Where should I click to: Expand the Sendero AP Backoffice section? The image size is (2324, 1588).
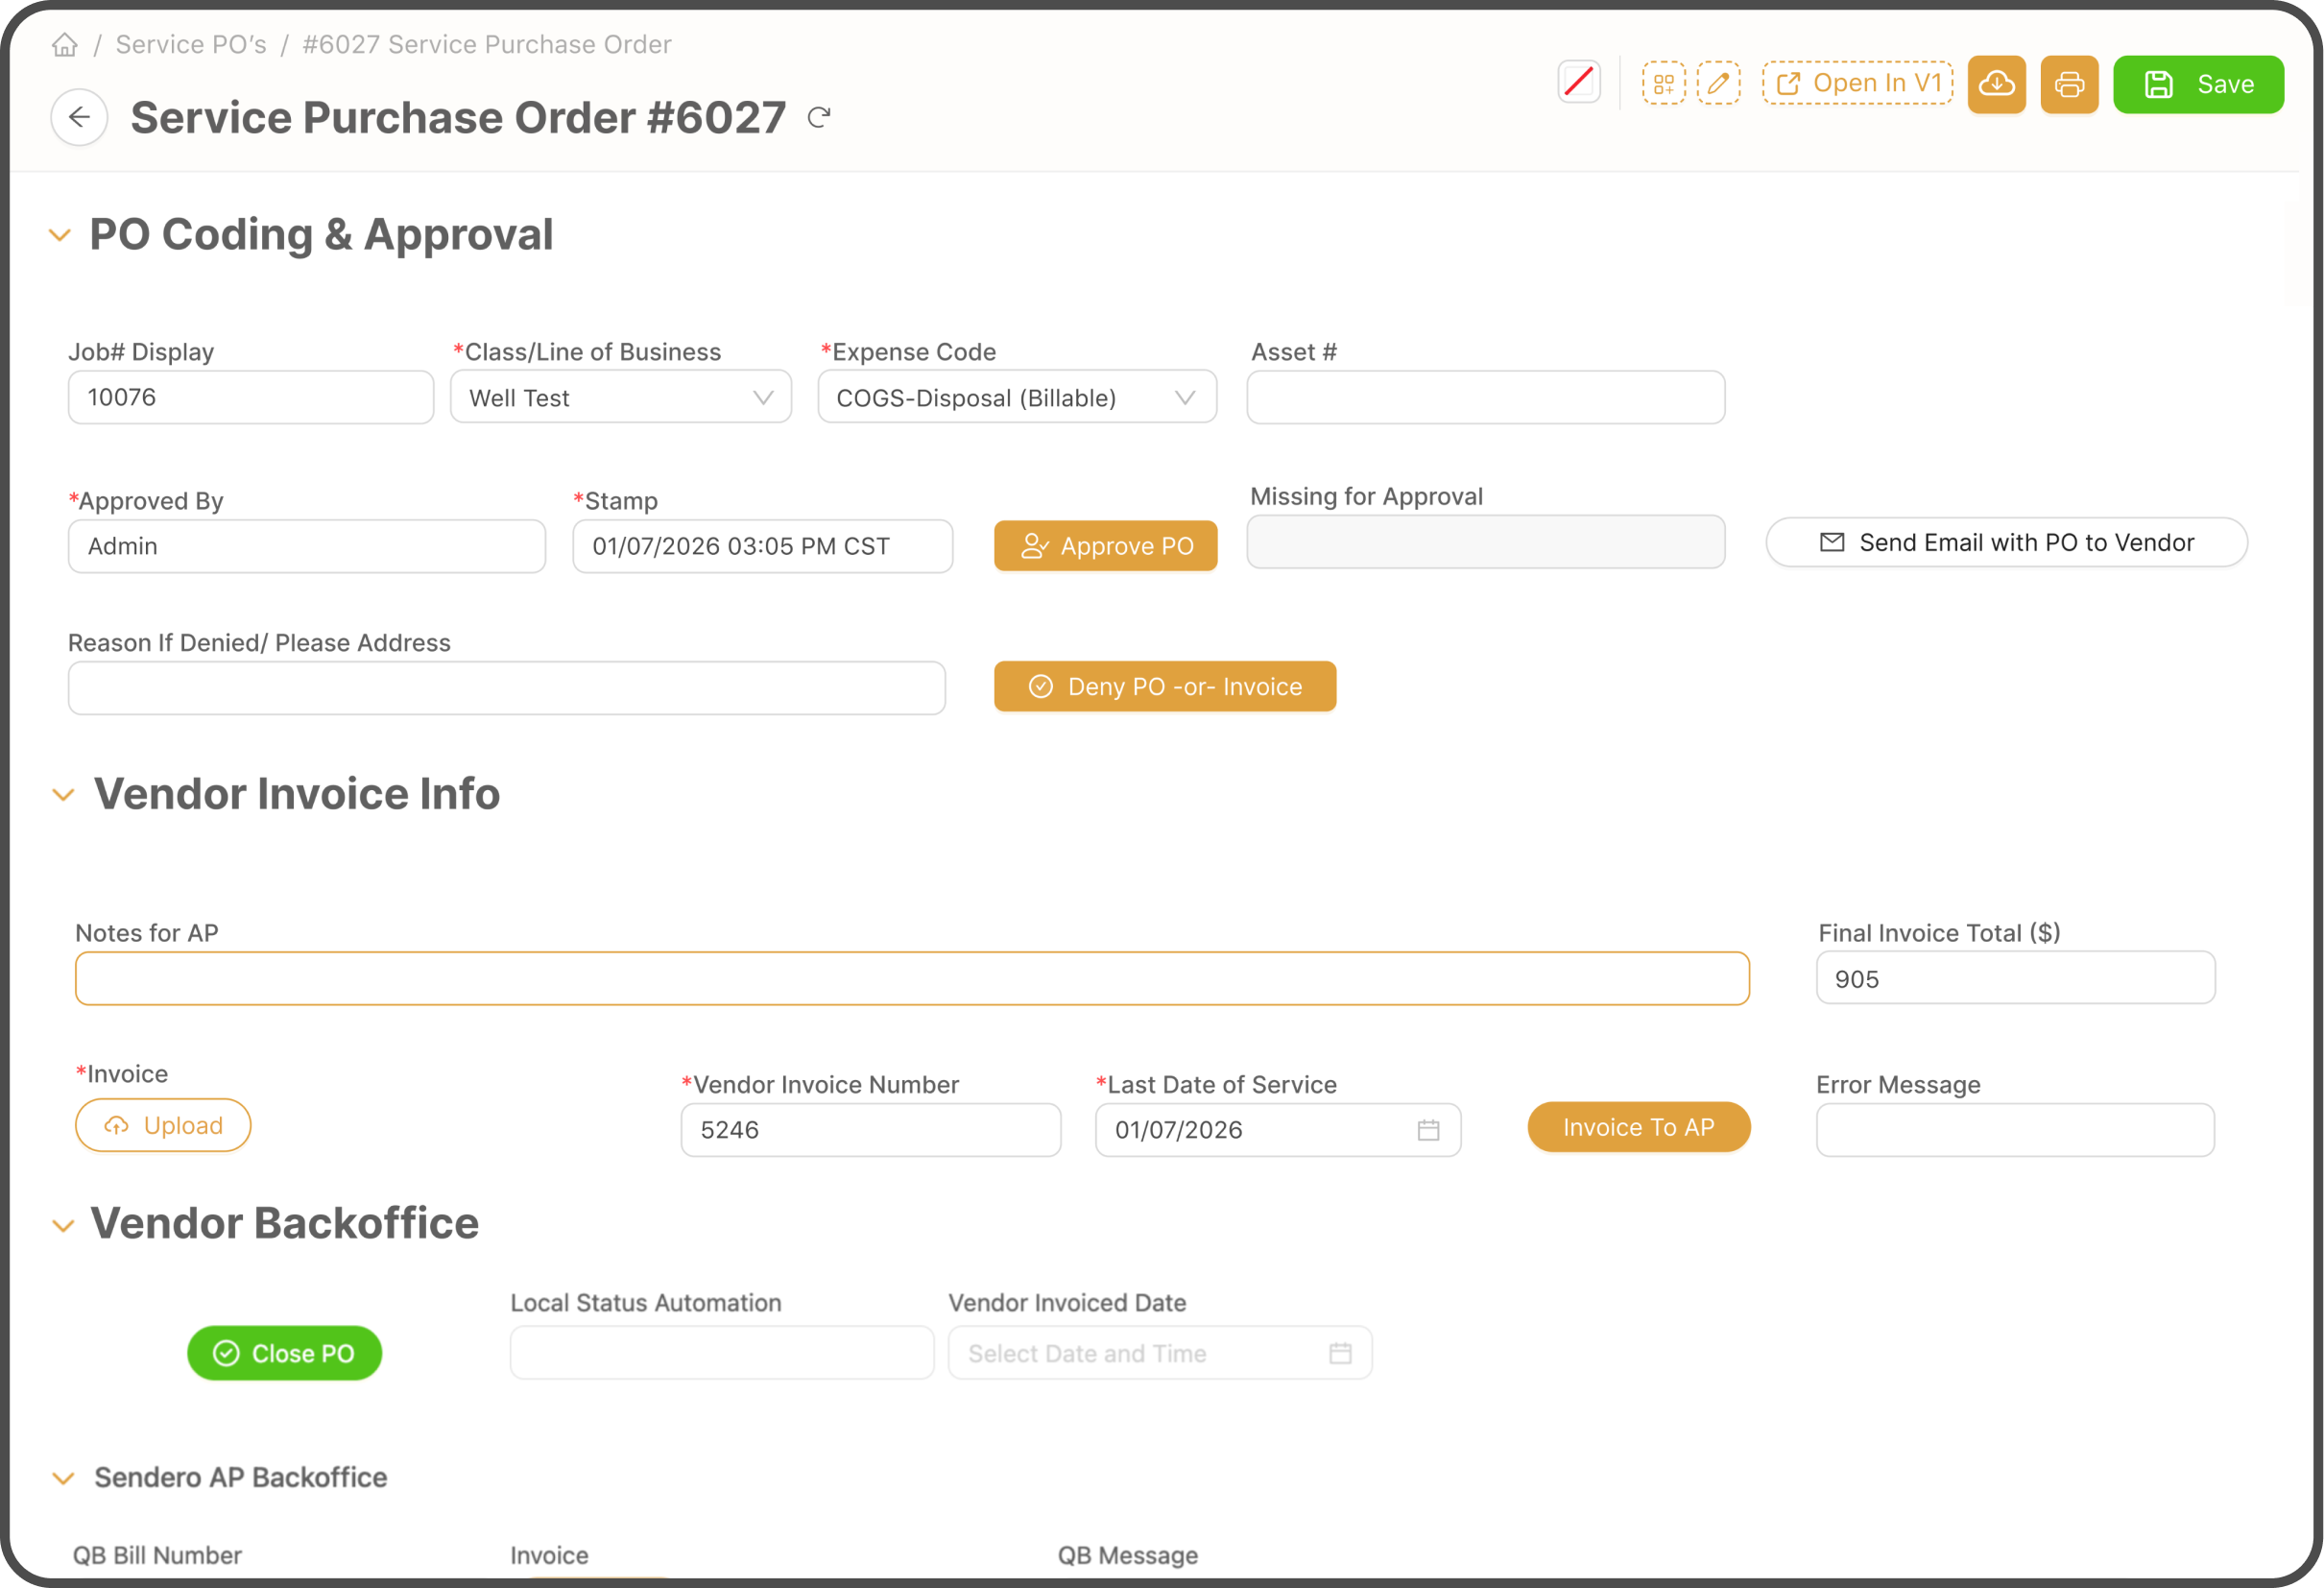click(64, 1479)
